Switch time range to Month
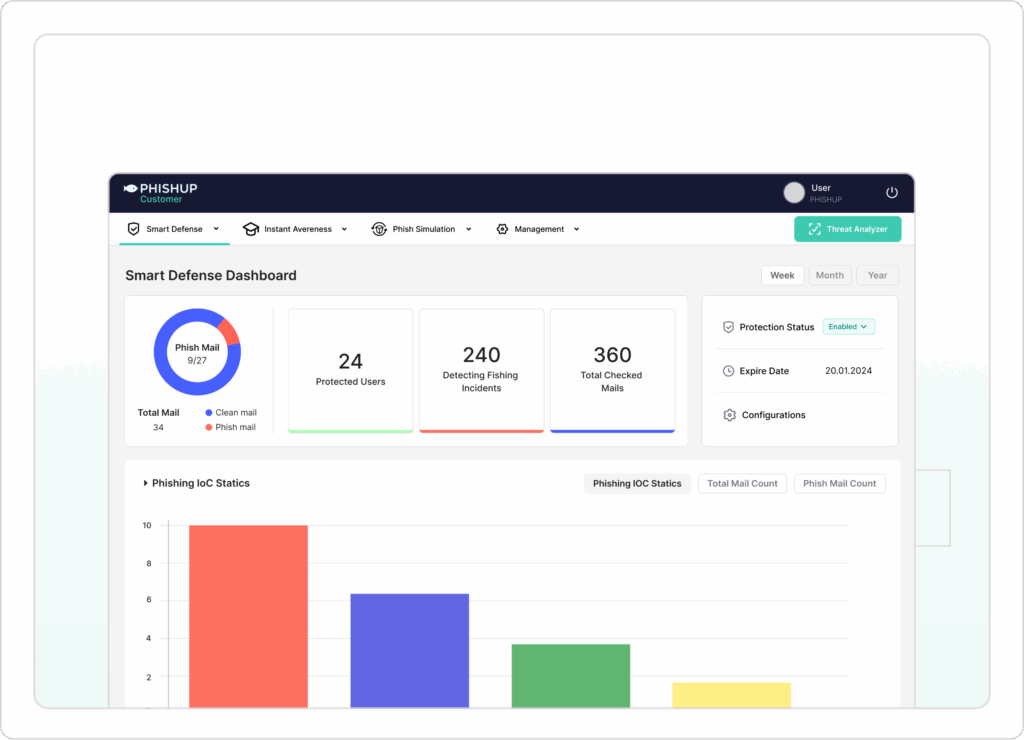 (830, 275)
